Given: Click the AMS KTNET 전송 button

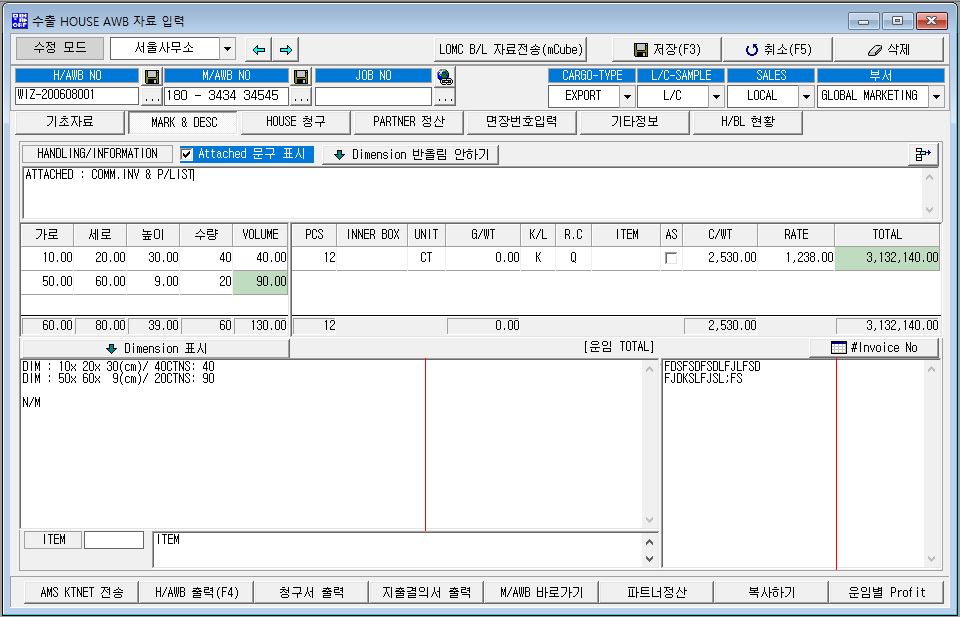Looking at the screenshot, I should pos(81,593).
